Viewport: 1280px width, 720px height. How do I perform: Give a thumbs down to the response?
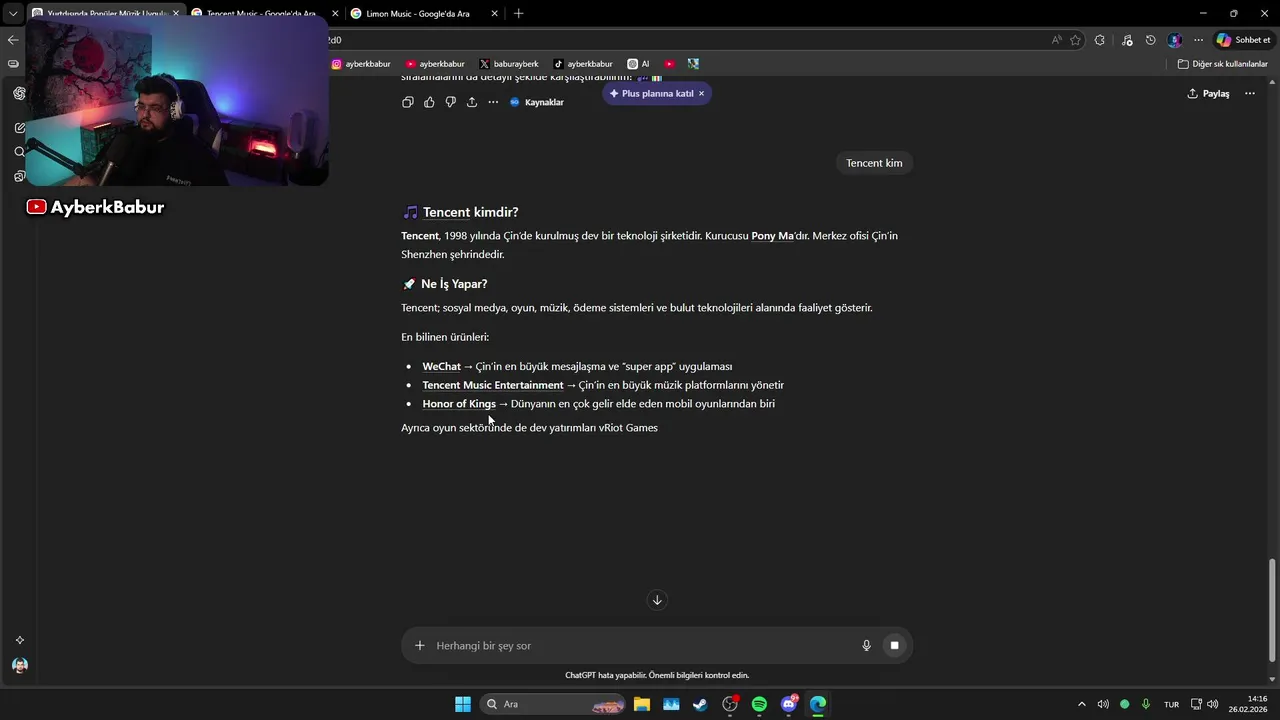(450, 102)
